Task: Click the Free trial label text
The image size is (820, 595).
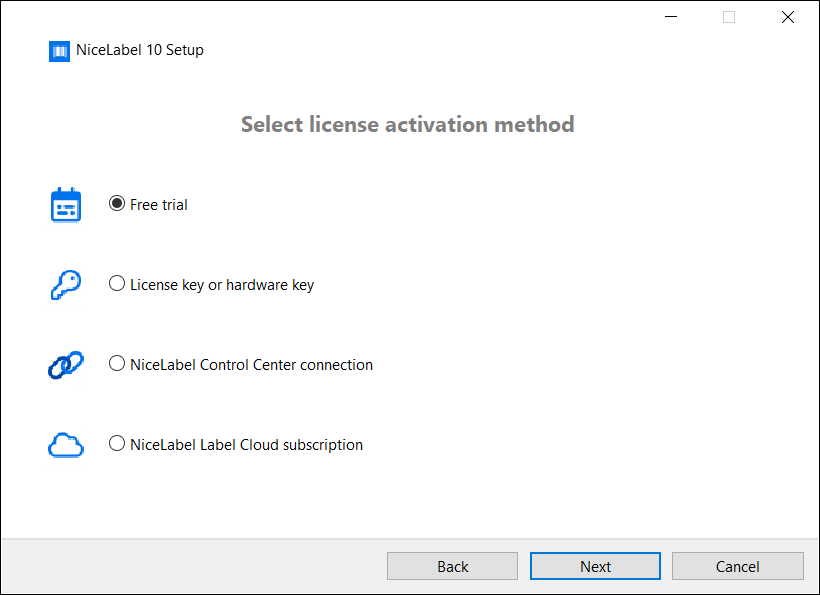Action: pyautogui.click(x=157, y=204)
